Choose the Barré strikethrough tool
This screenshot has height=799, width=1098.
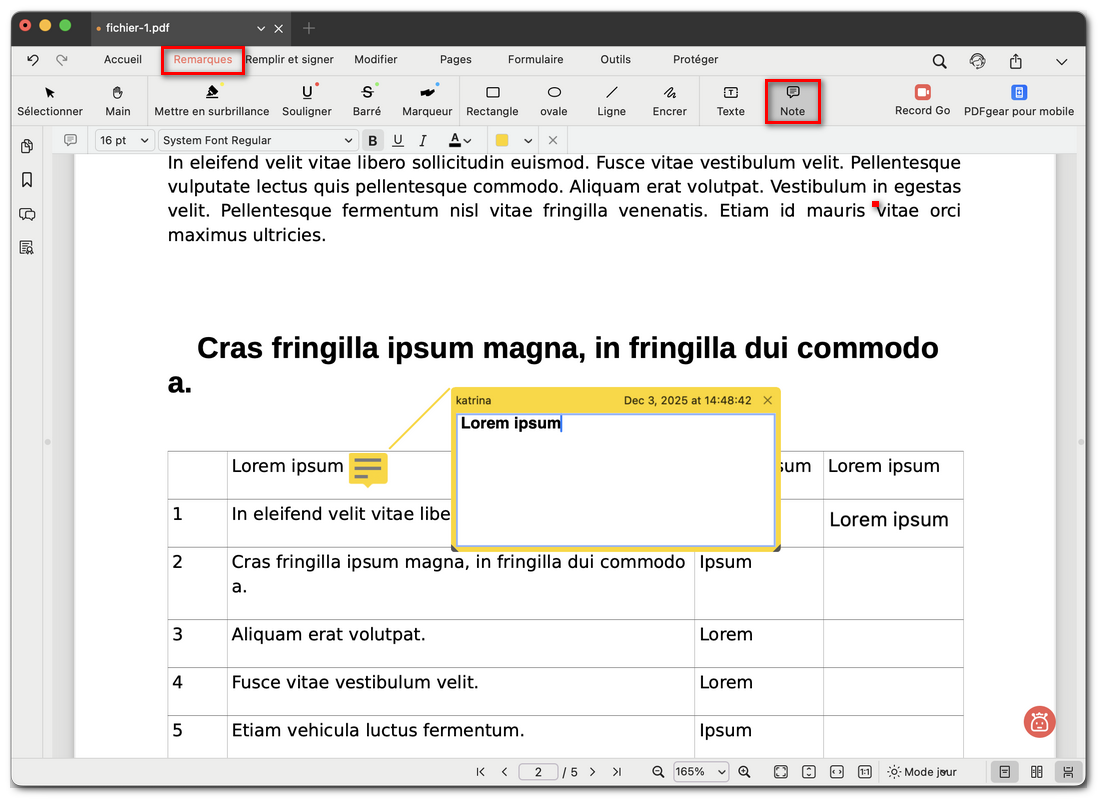click(x=367, y=100)
